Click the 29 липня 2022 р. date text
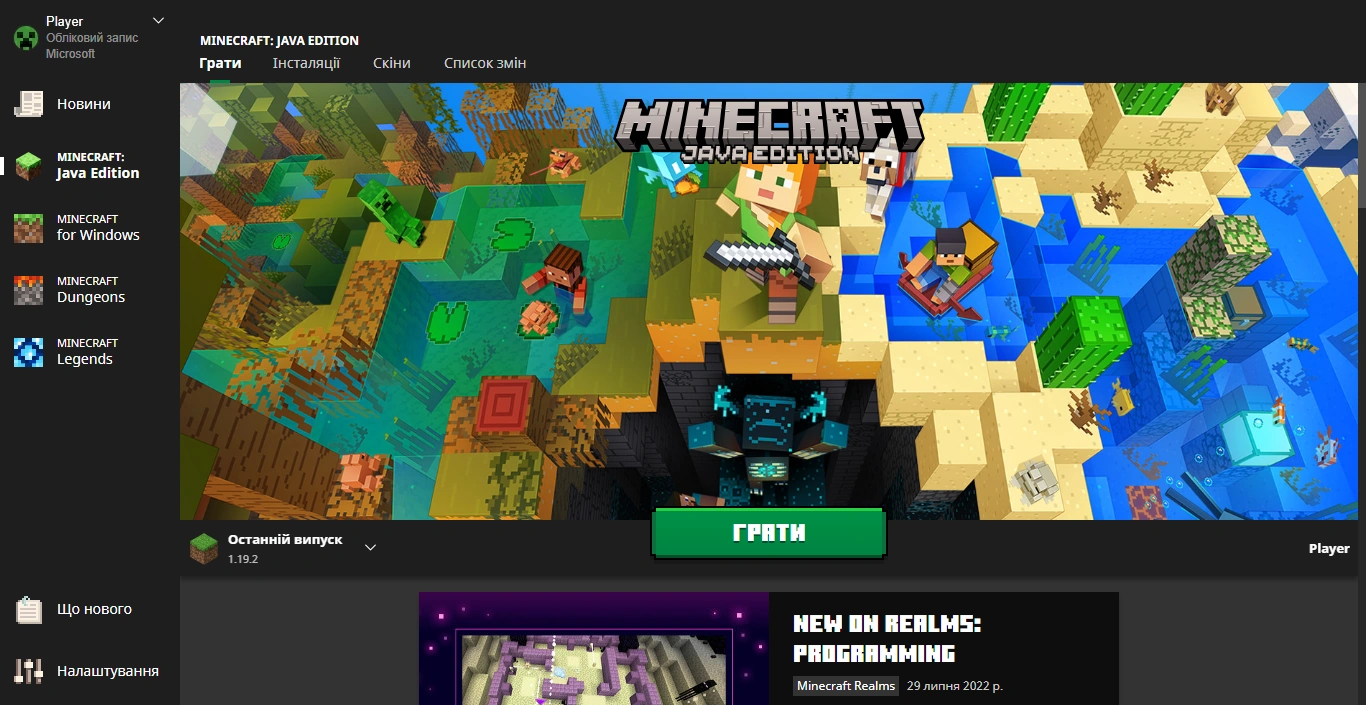Screen dimensions: 1366x705 coord(955,686)
